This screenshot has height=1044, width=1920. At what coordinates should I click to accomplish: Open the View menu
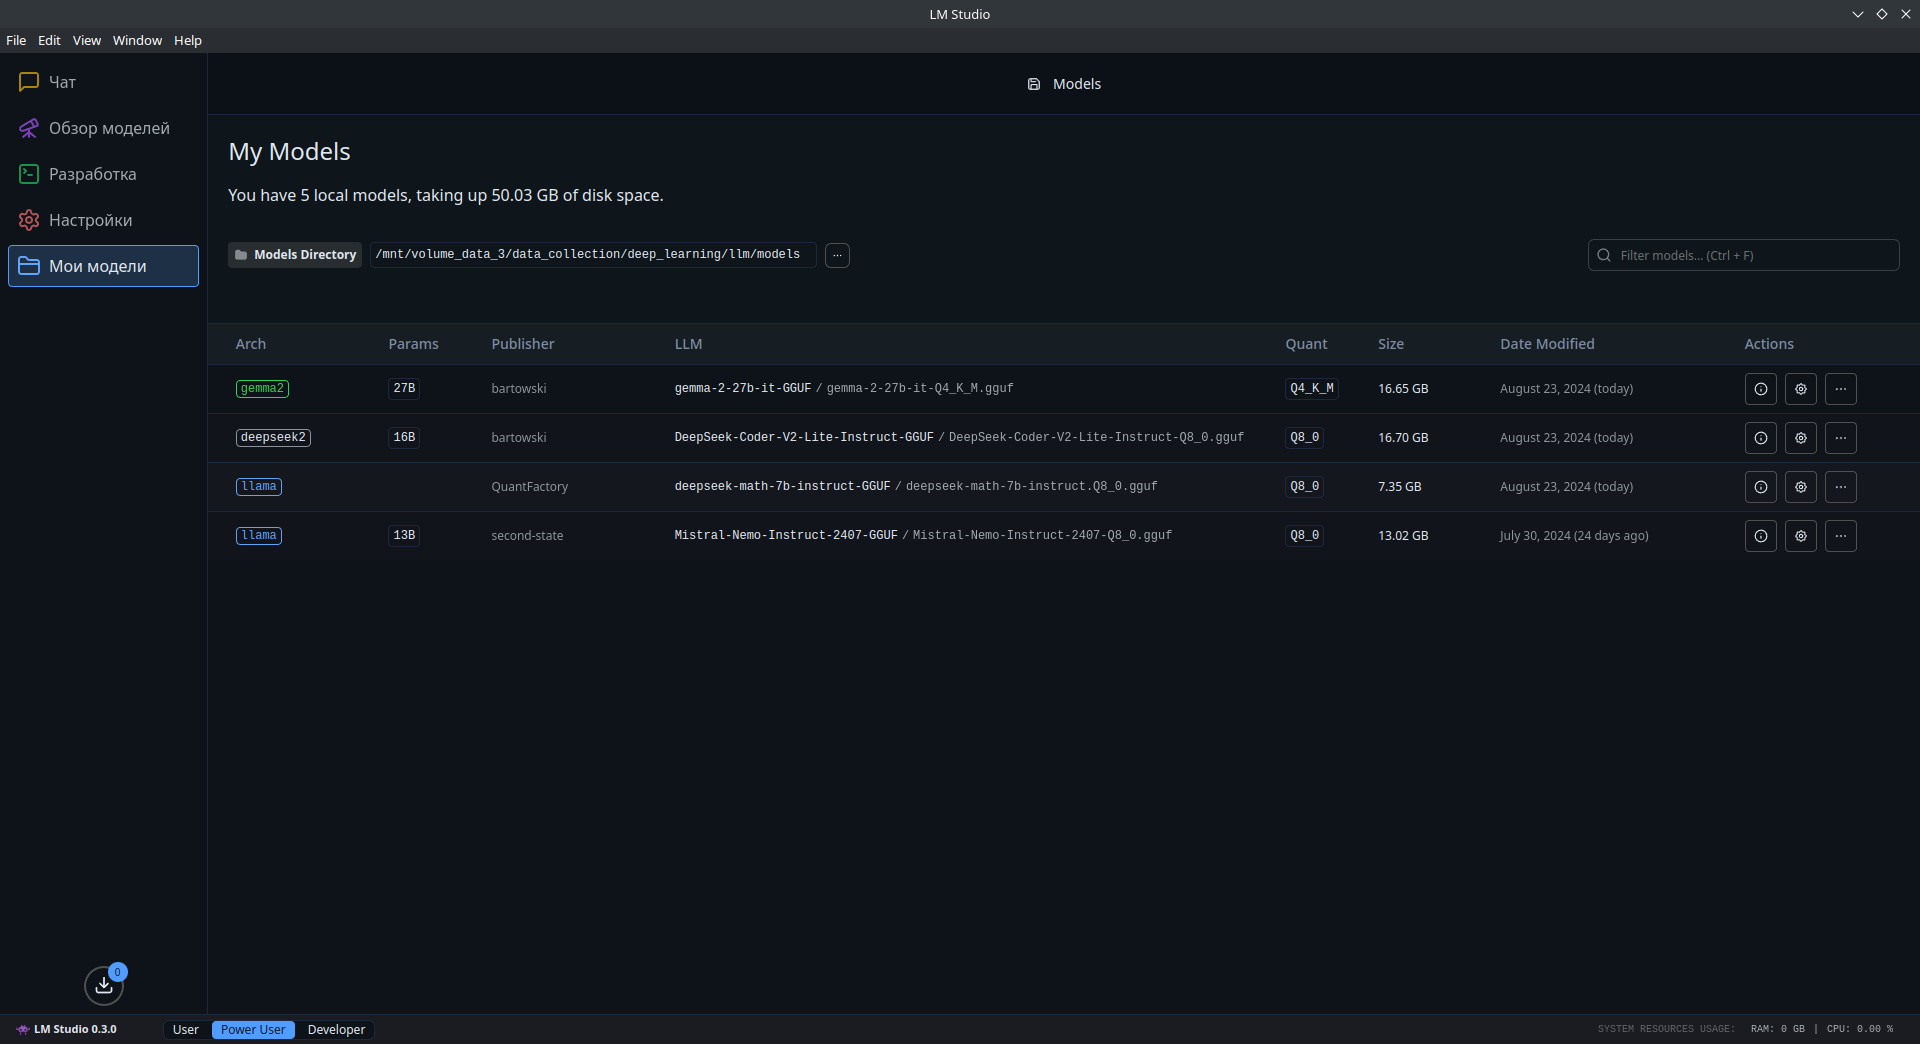pyautogui.click(x=87, y=40)
